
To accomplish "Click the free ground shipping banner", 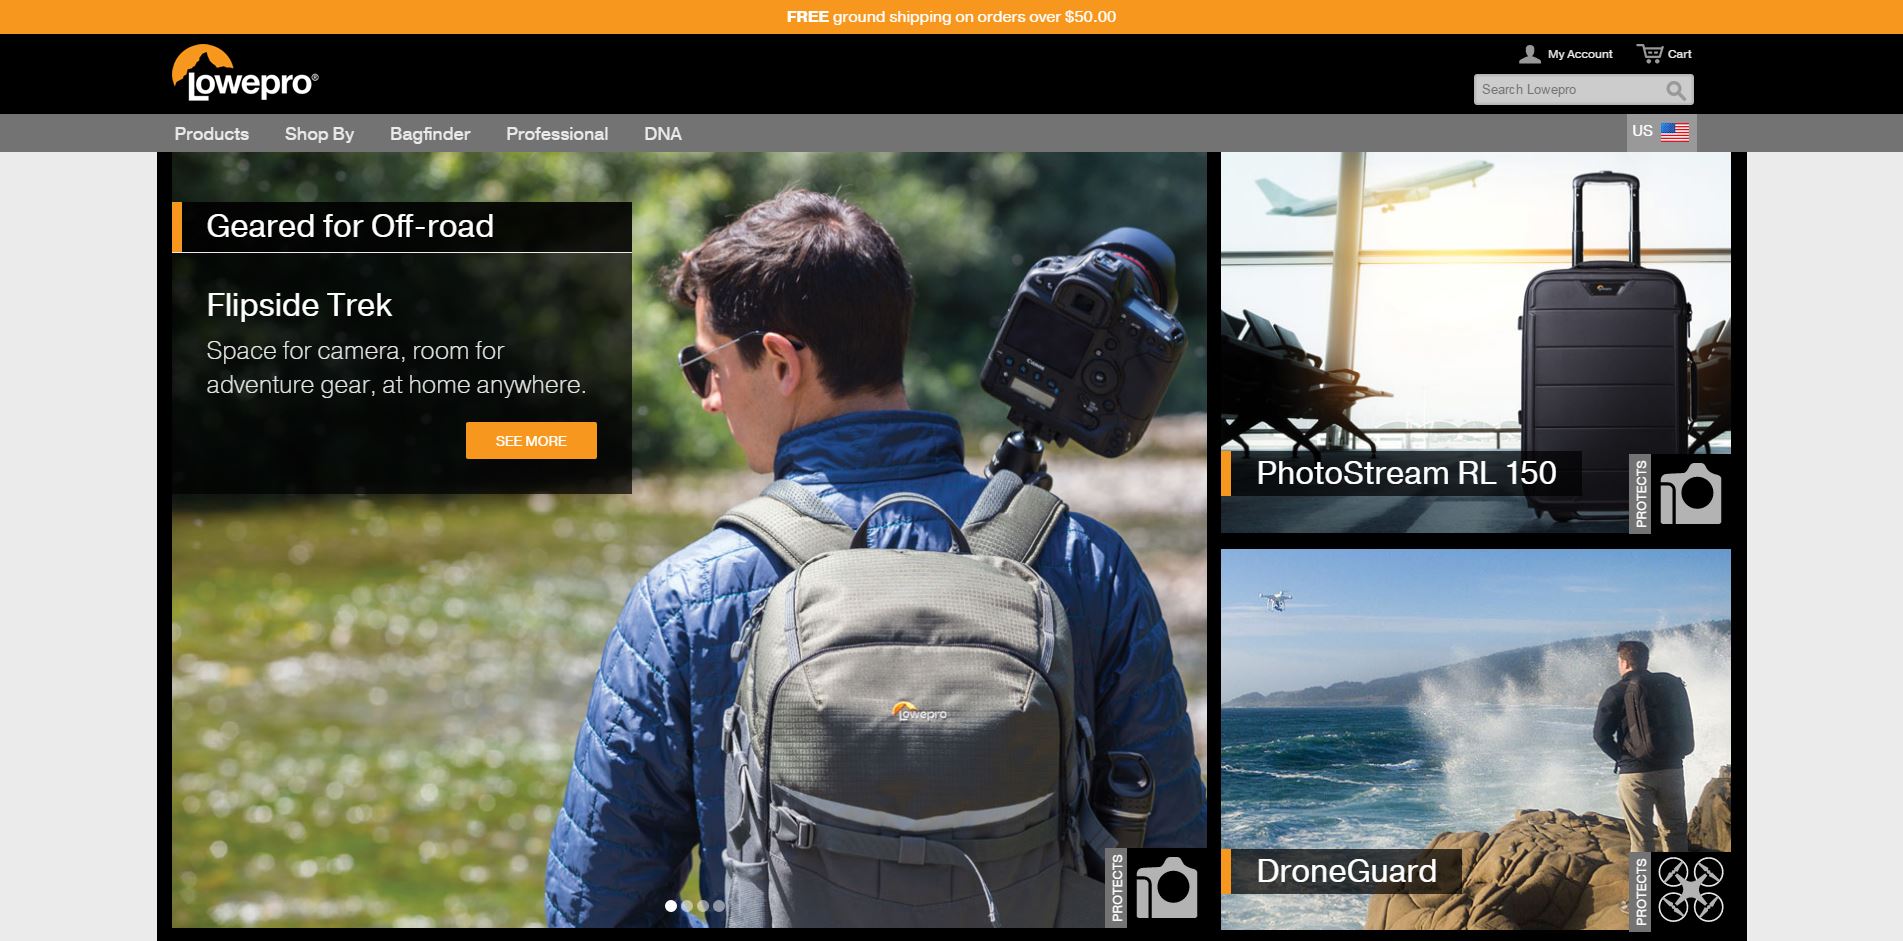I will (x=951, y=17).
